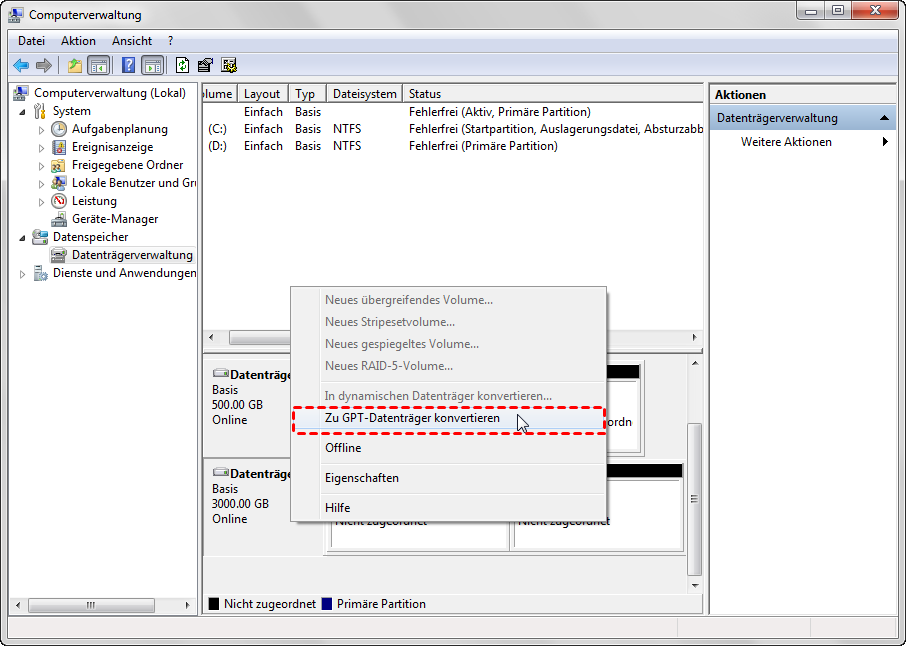The image size is (906, 646).
Task: Sort by the Layout column header
Action: 262,94
